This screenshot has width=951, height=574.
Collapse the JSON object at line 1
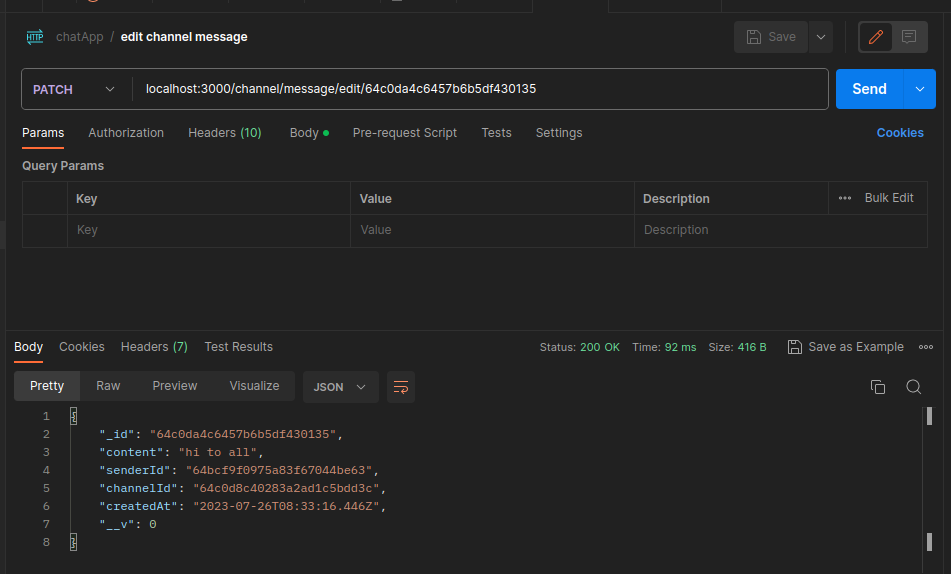pos(73,416)
